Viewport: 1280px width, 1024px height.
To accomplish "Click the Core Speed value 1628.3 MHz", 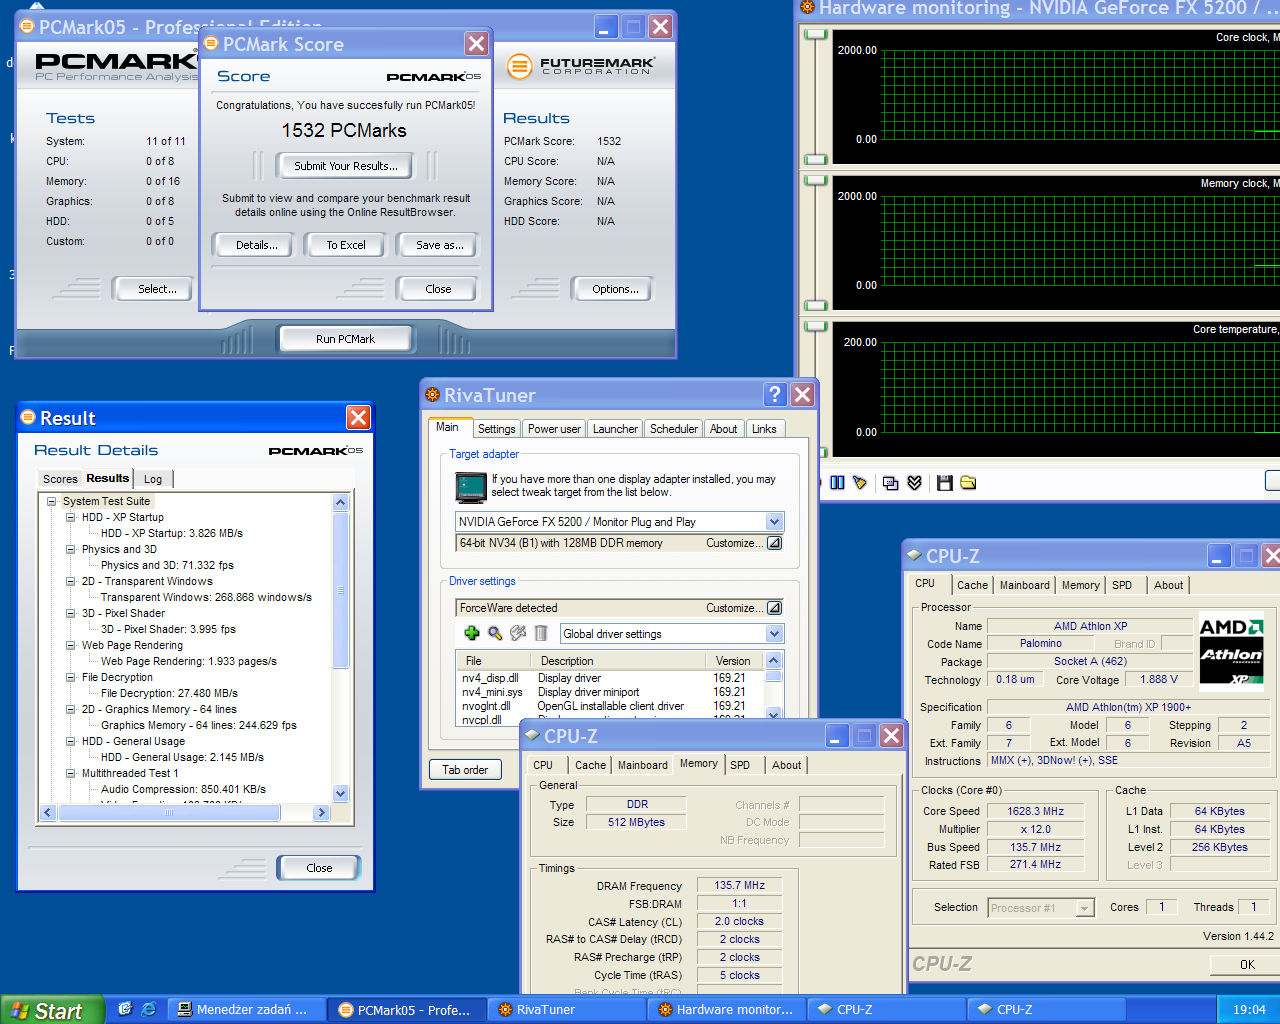I will [x=1035, y=811].
